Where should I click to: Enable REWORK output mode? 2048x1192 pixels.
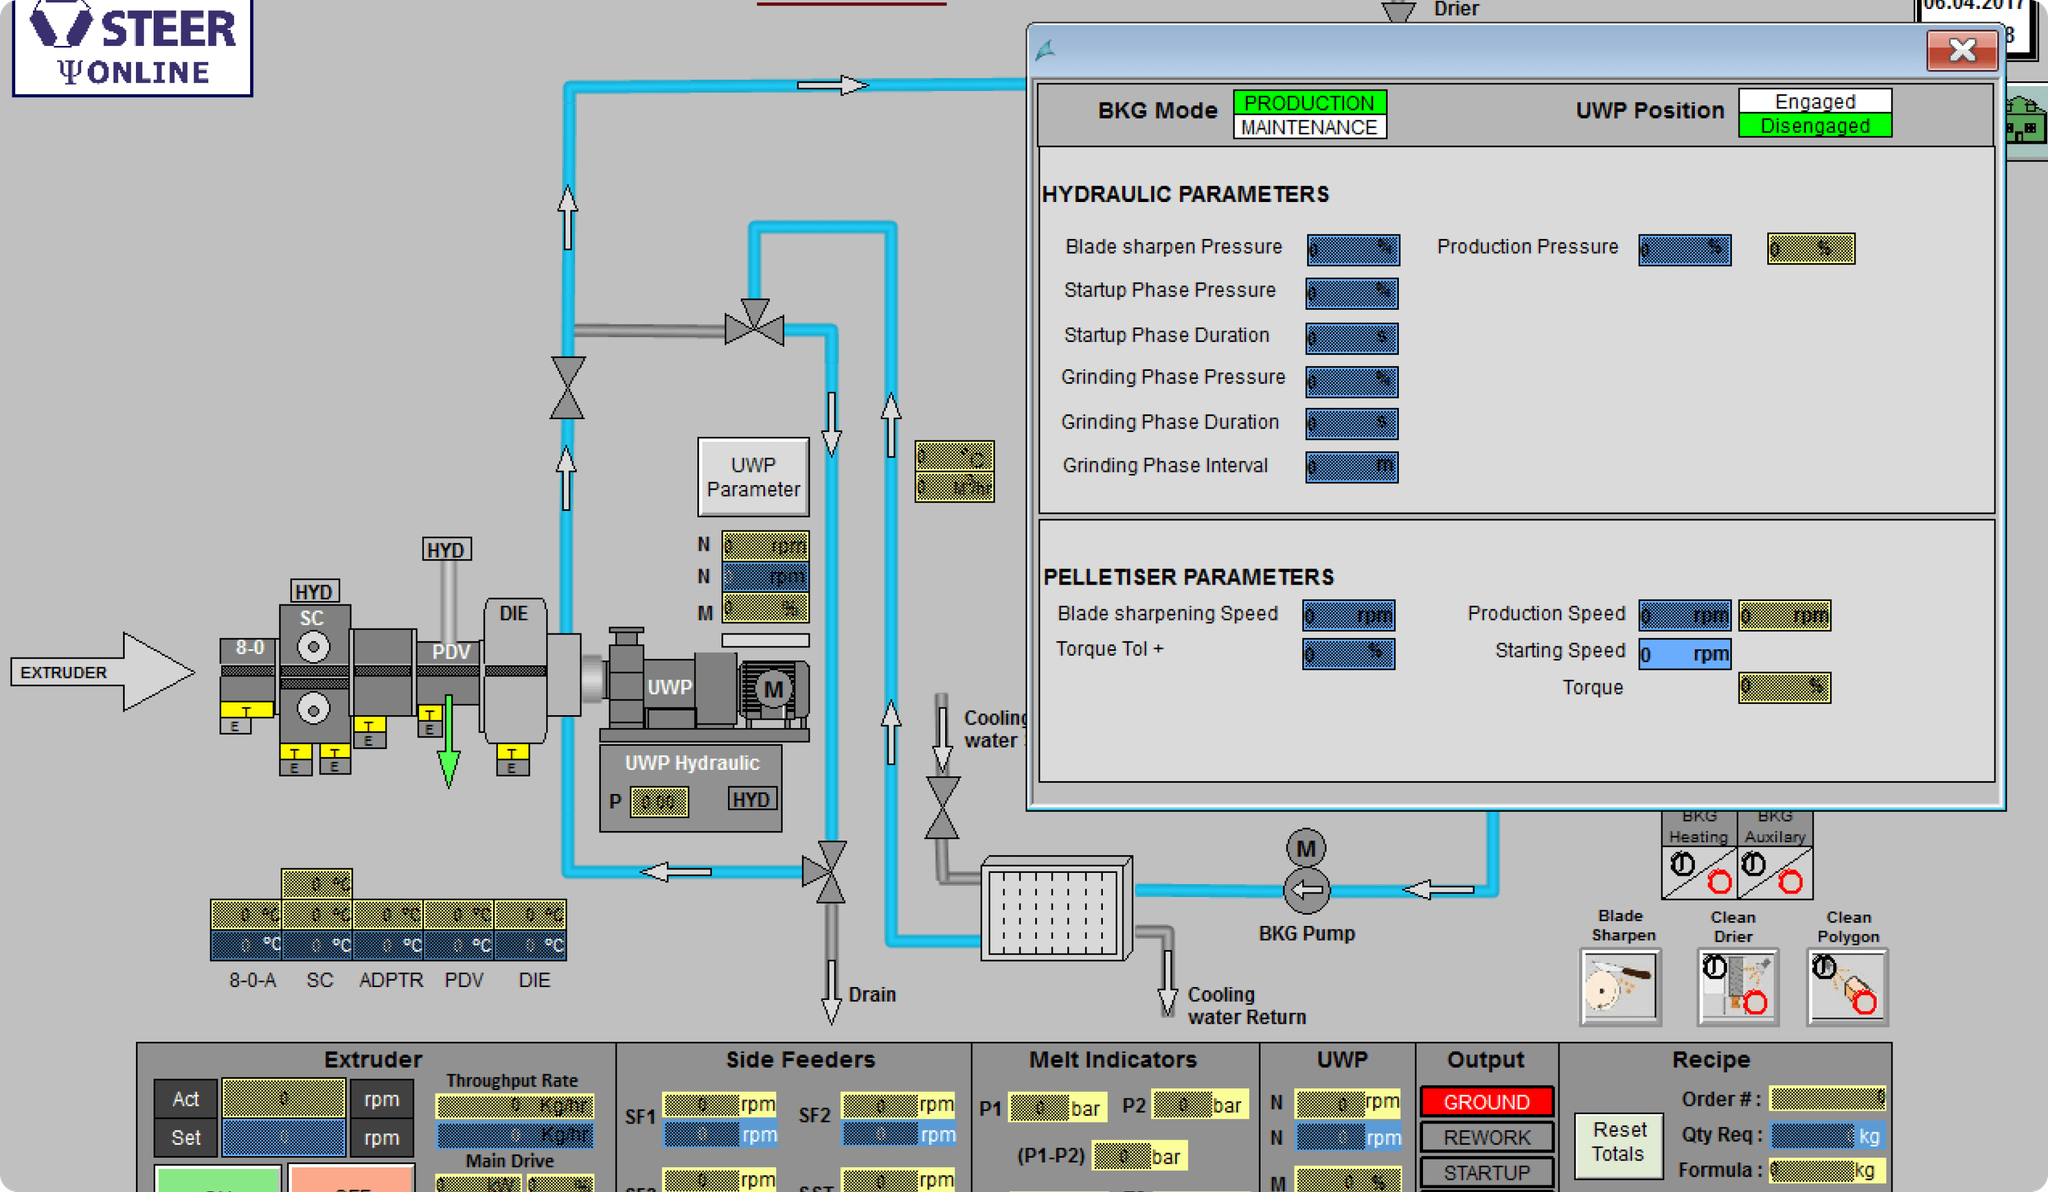pos(1486,1137)
